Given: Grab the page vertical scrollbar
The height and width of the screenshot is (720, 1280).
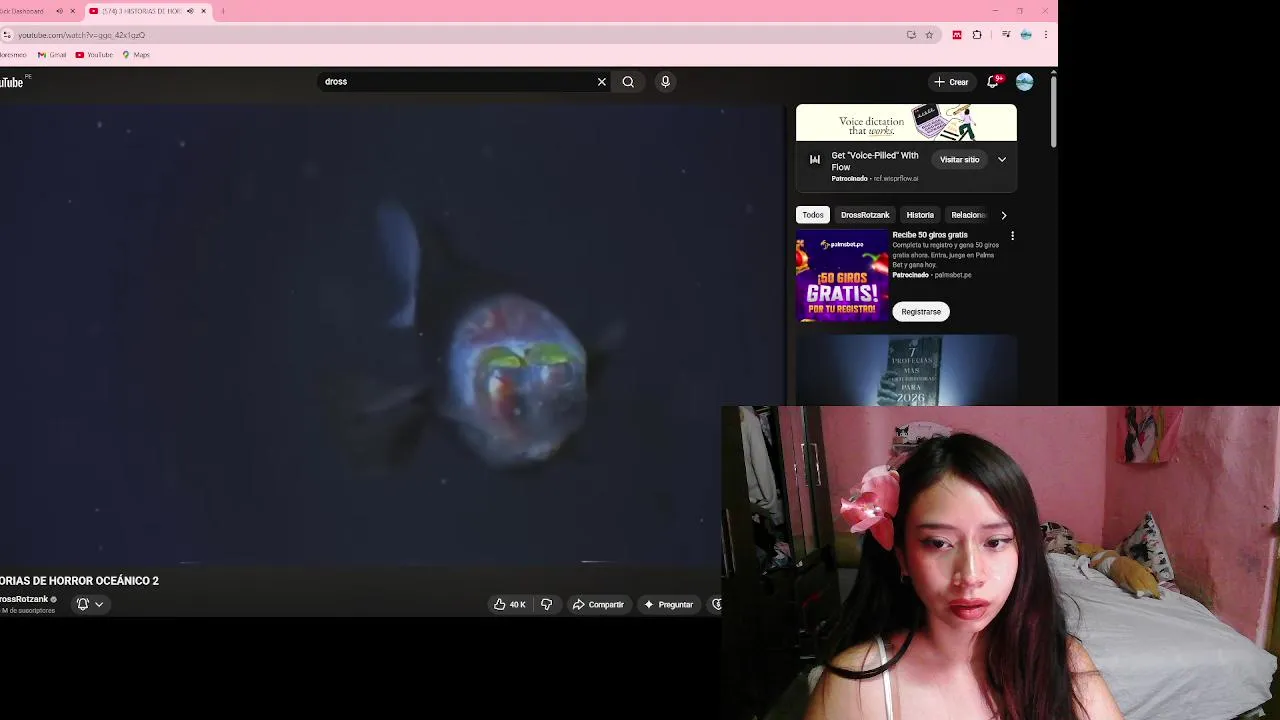Looking at the screenshot, I should pyautogui.click(x=1053, y=112).
